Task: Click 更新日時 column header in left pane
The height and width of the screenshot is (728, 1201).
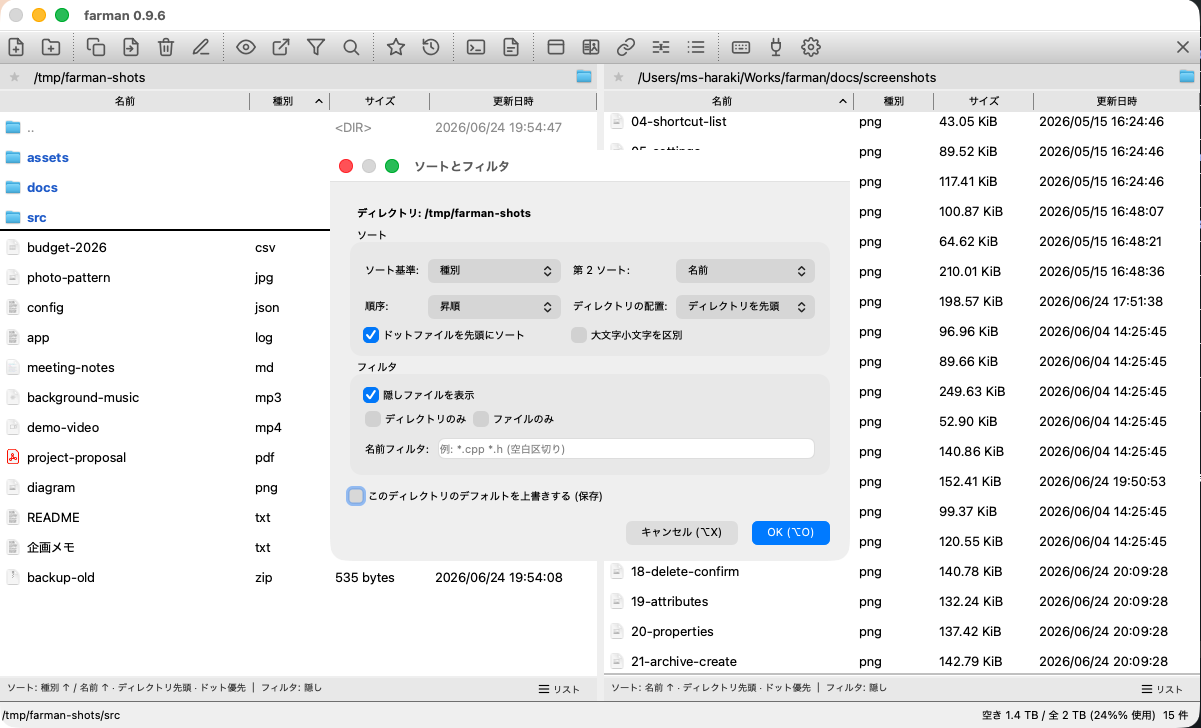Action: click(x=513, y=101)
